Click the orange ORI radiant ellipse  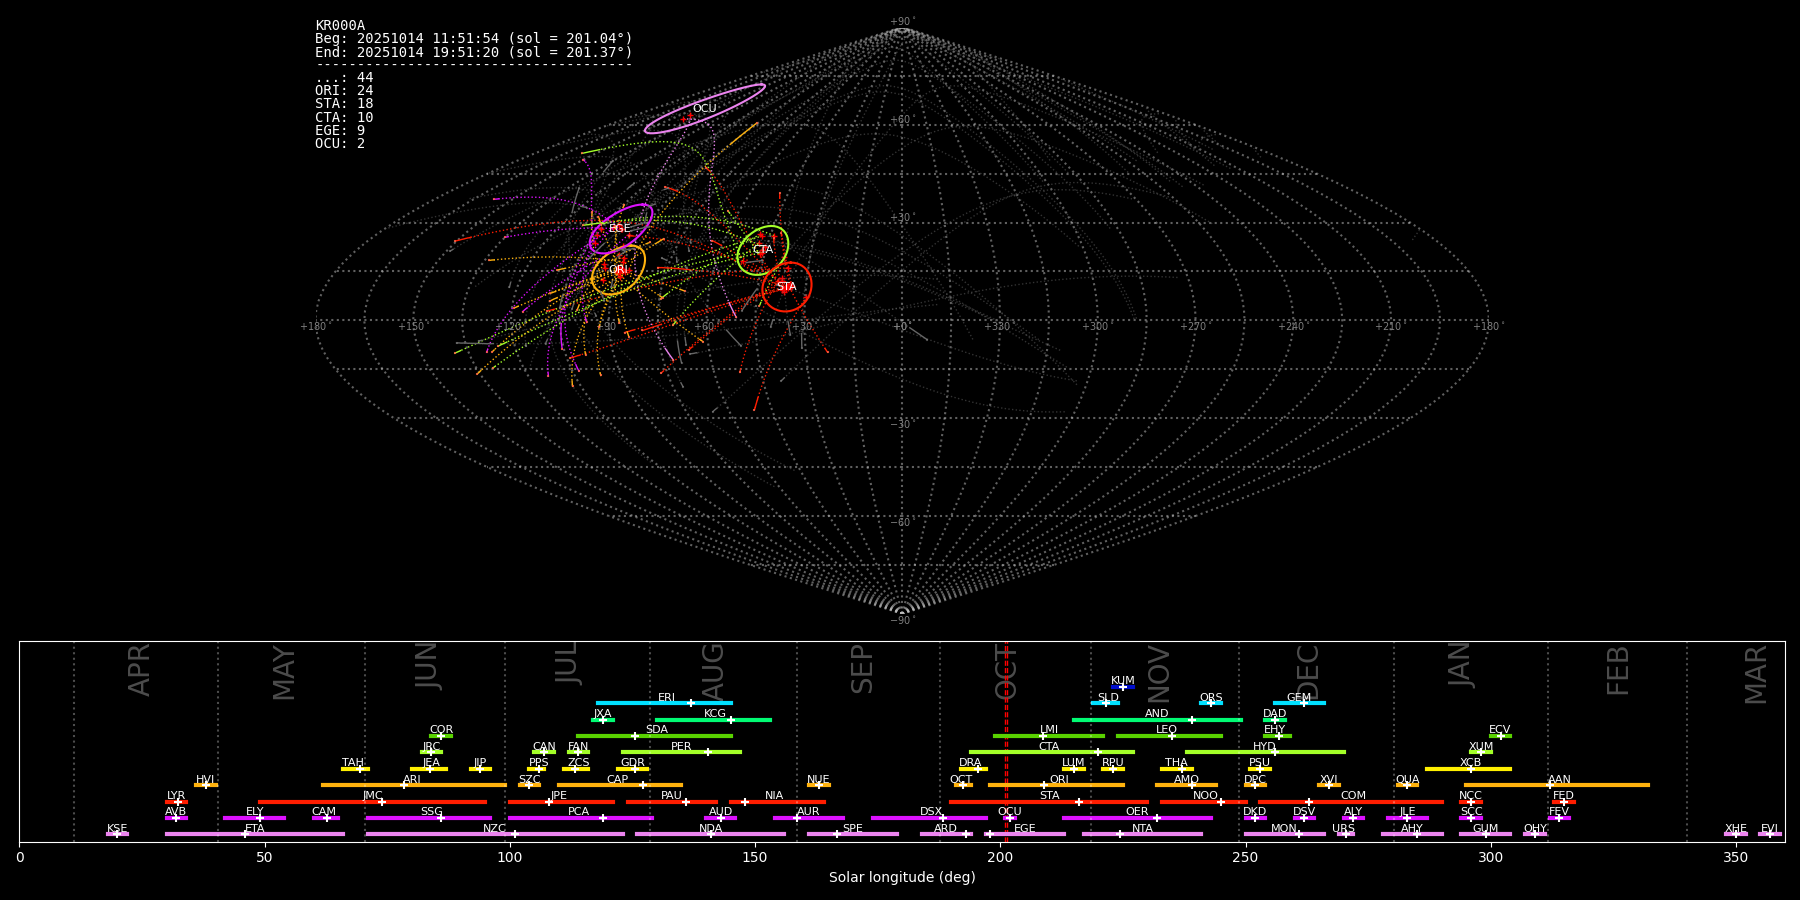pos(618,270)
